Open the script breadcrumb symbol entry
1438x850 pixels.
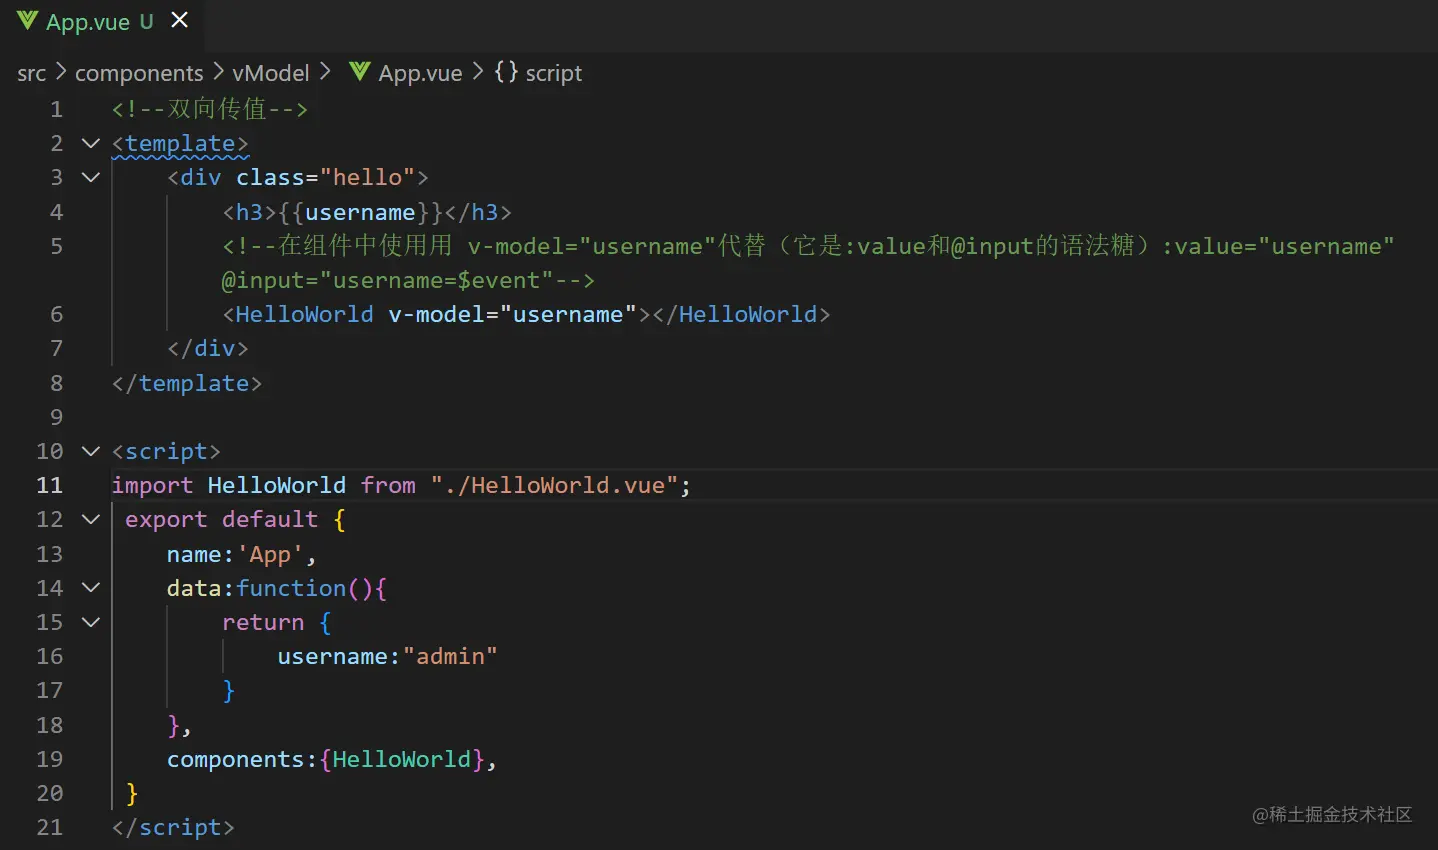tap(554, 73)
